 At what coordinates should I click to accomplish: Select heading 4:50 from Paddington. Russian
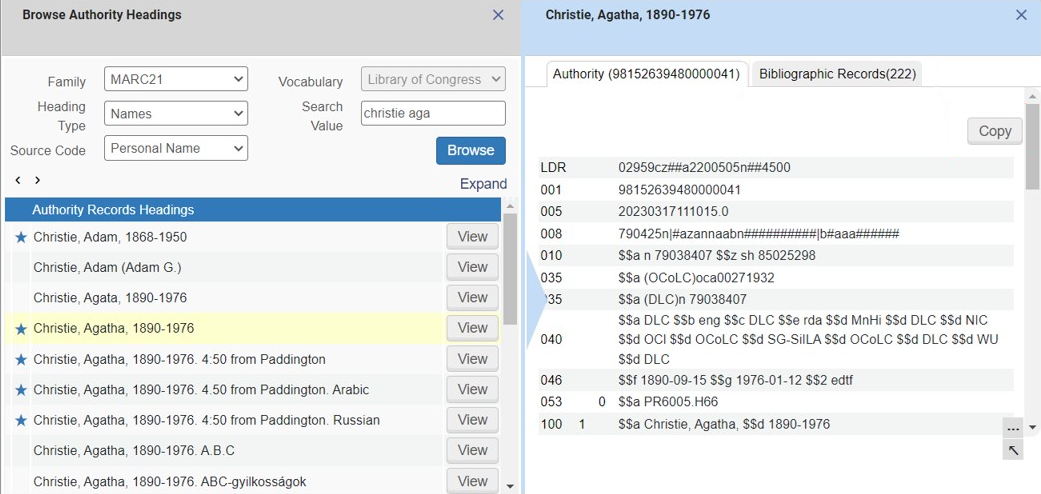tap(206, 420)
